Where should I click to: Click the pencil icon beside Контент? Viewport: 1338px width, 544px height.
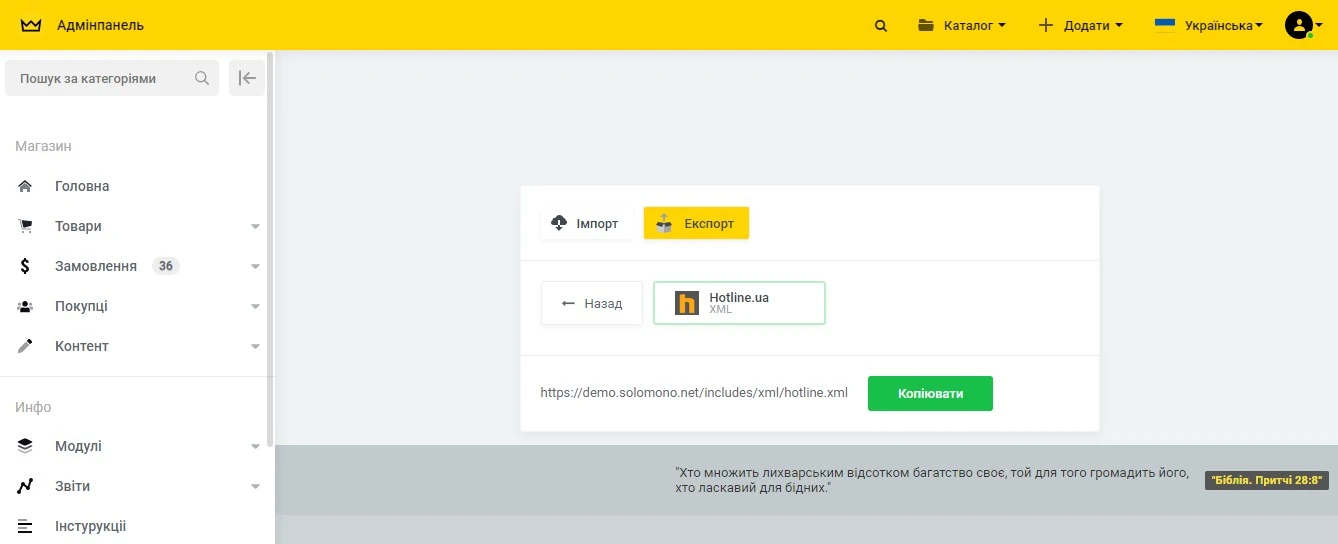point(25,346)
